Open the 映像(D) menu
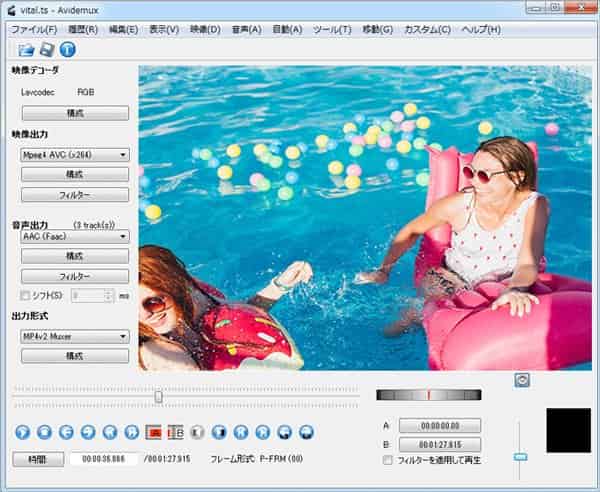The height and width of the screenshot is (492, 600). point(205,29)
